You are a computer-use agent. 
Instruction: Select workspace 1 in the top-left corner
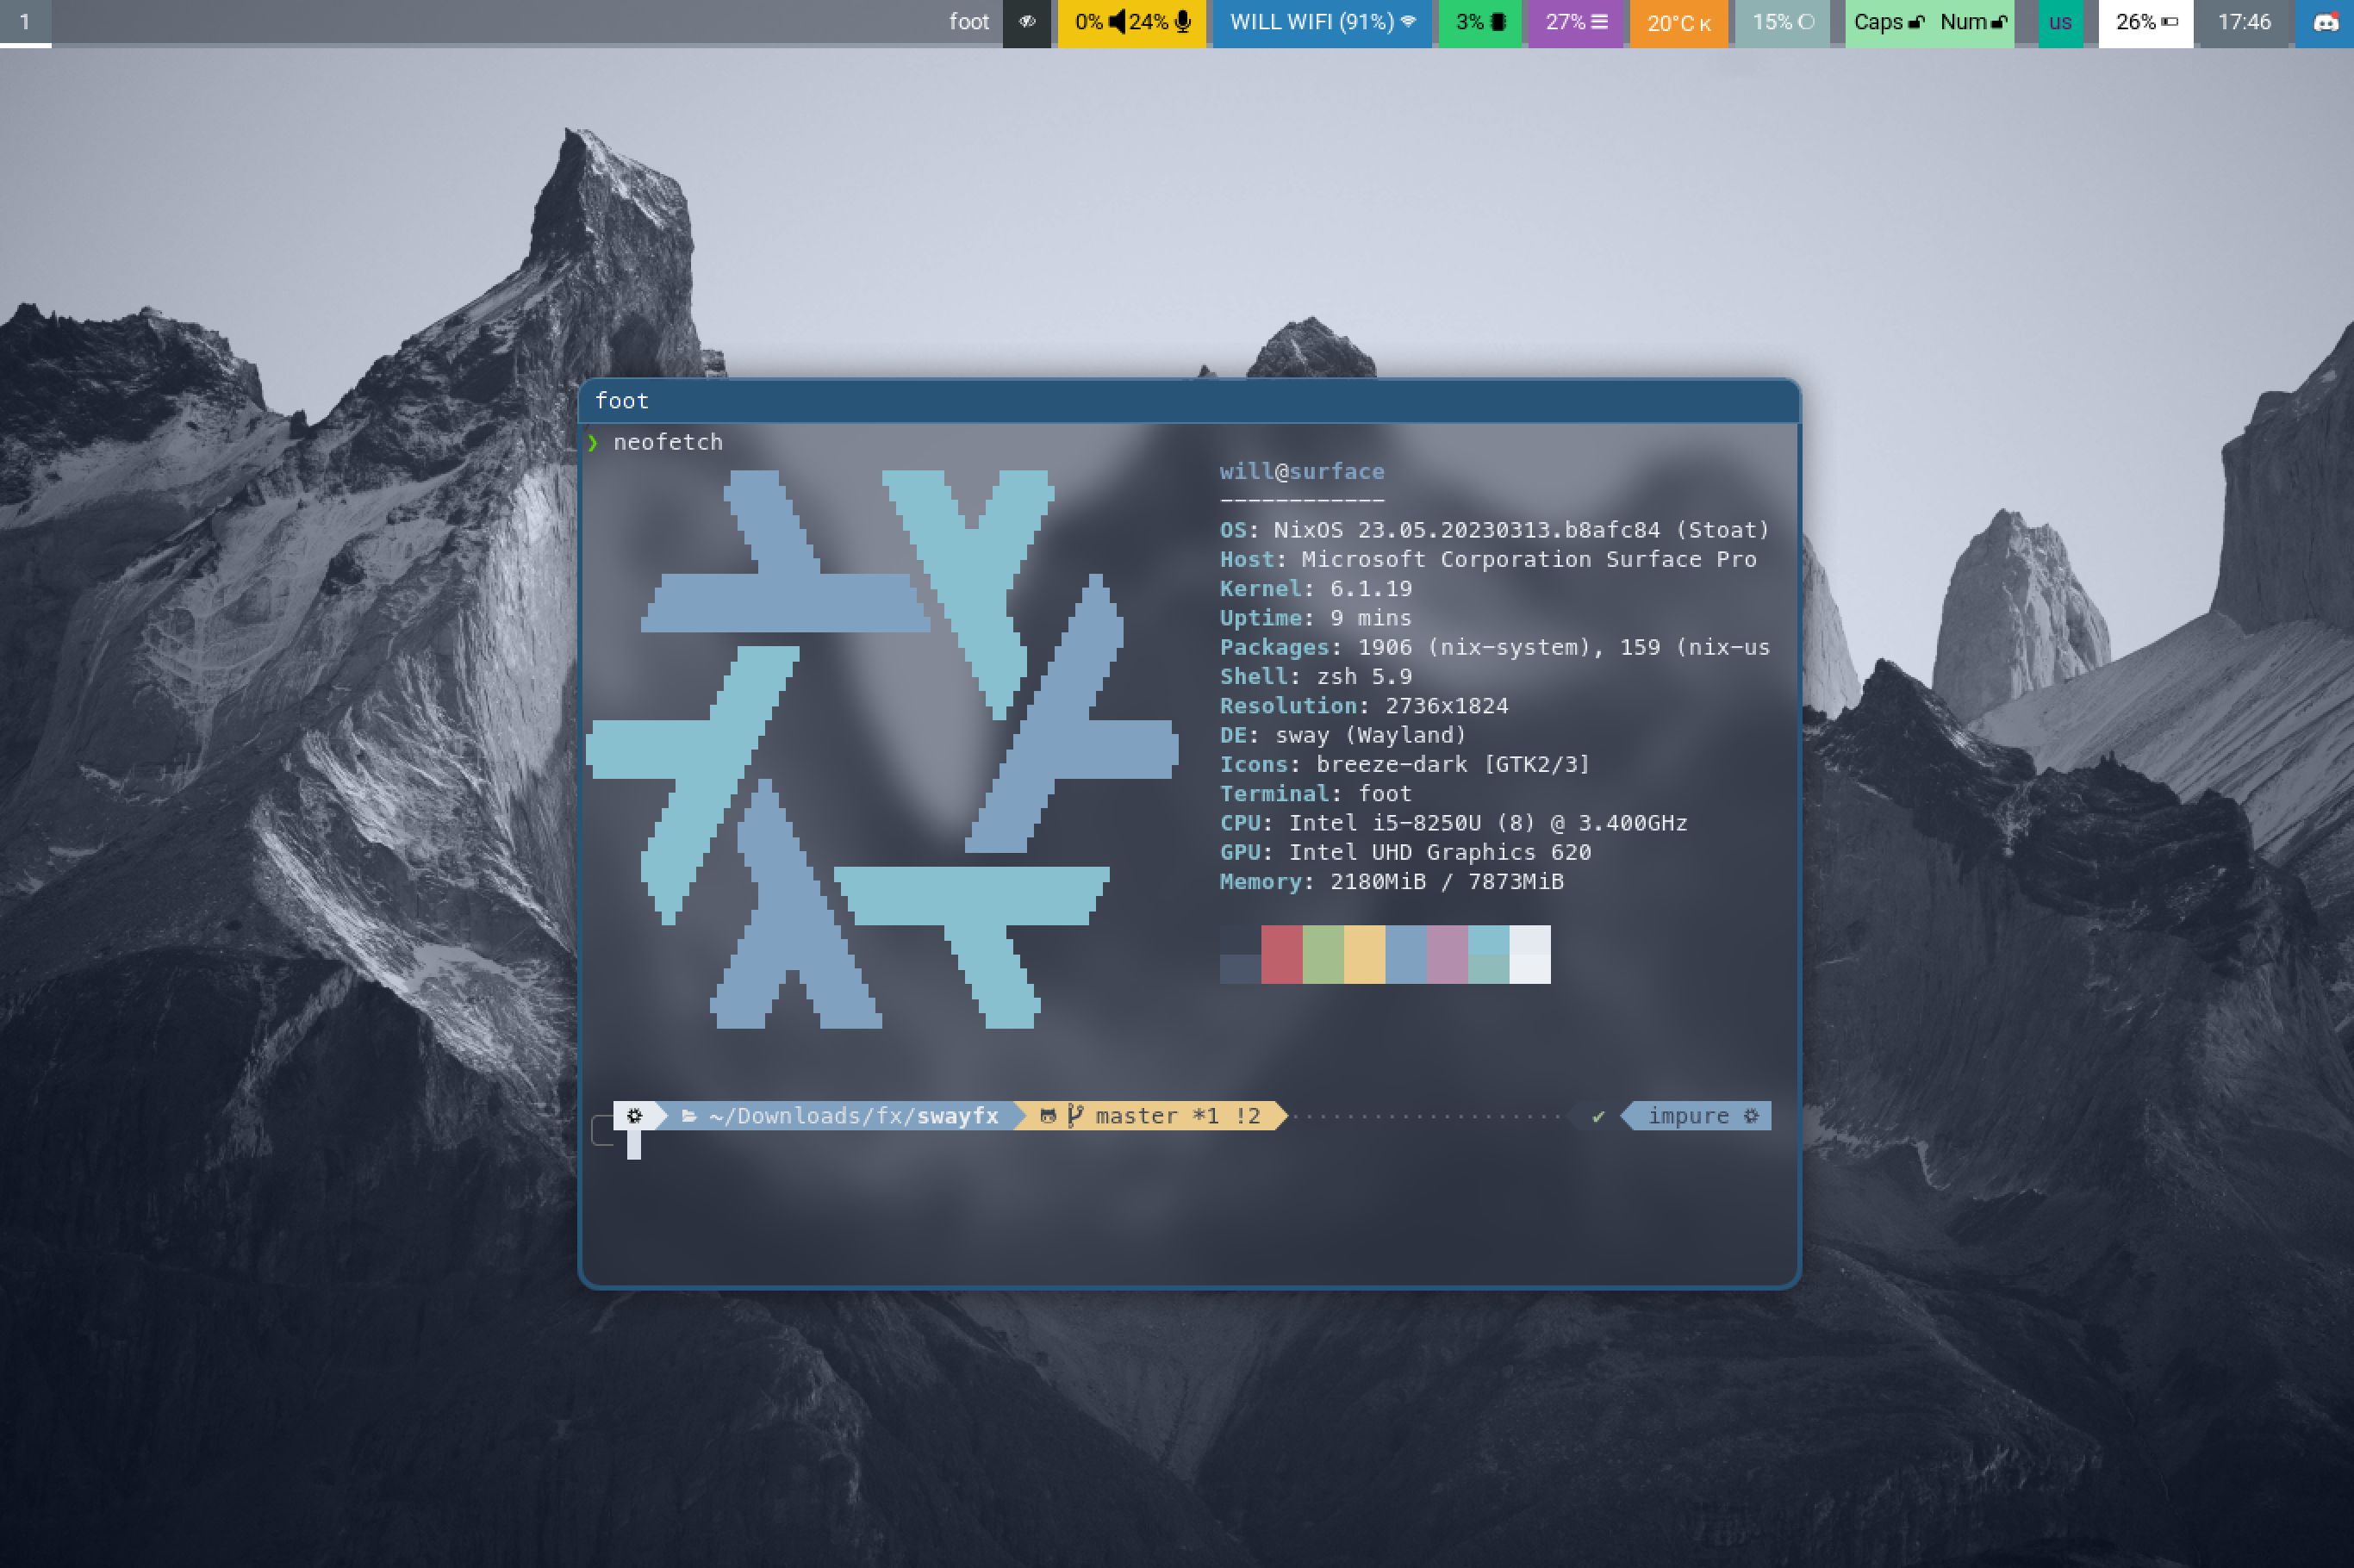coord(22,21)
